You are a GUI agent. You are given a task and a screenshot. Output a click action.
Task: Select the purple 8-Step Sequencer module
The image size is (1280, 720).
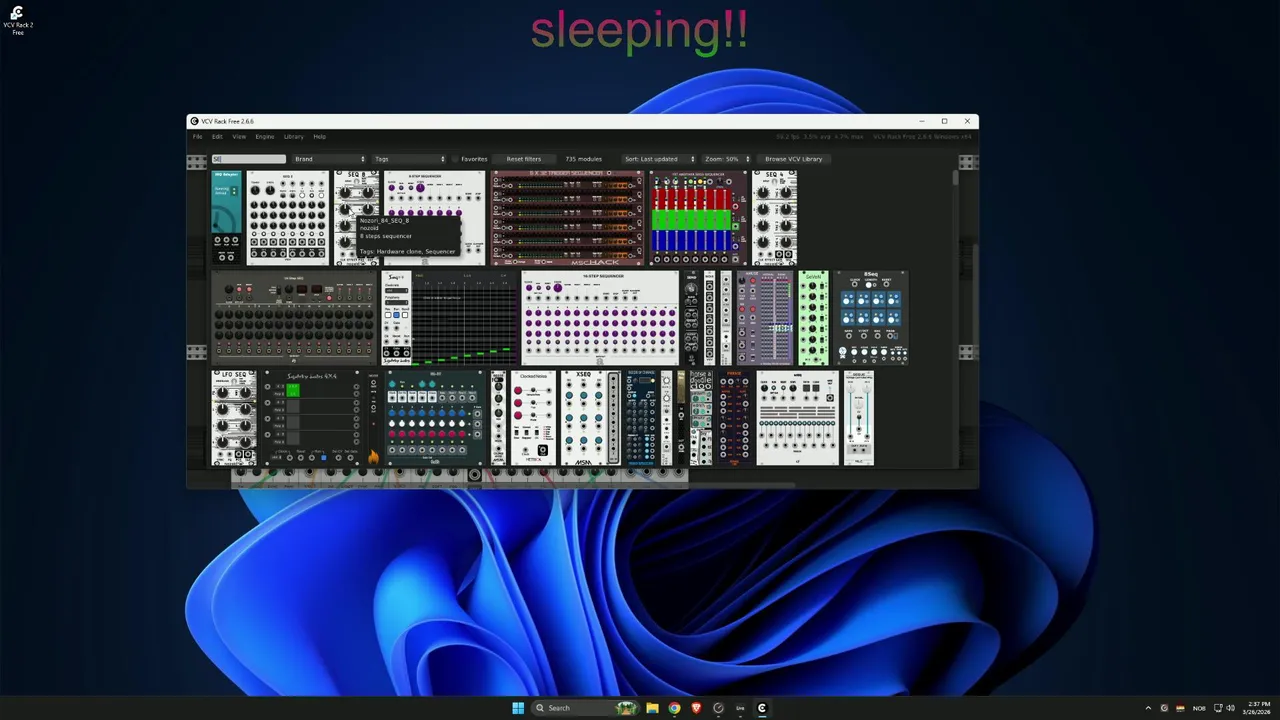pos(435,218)
